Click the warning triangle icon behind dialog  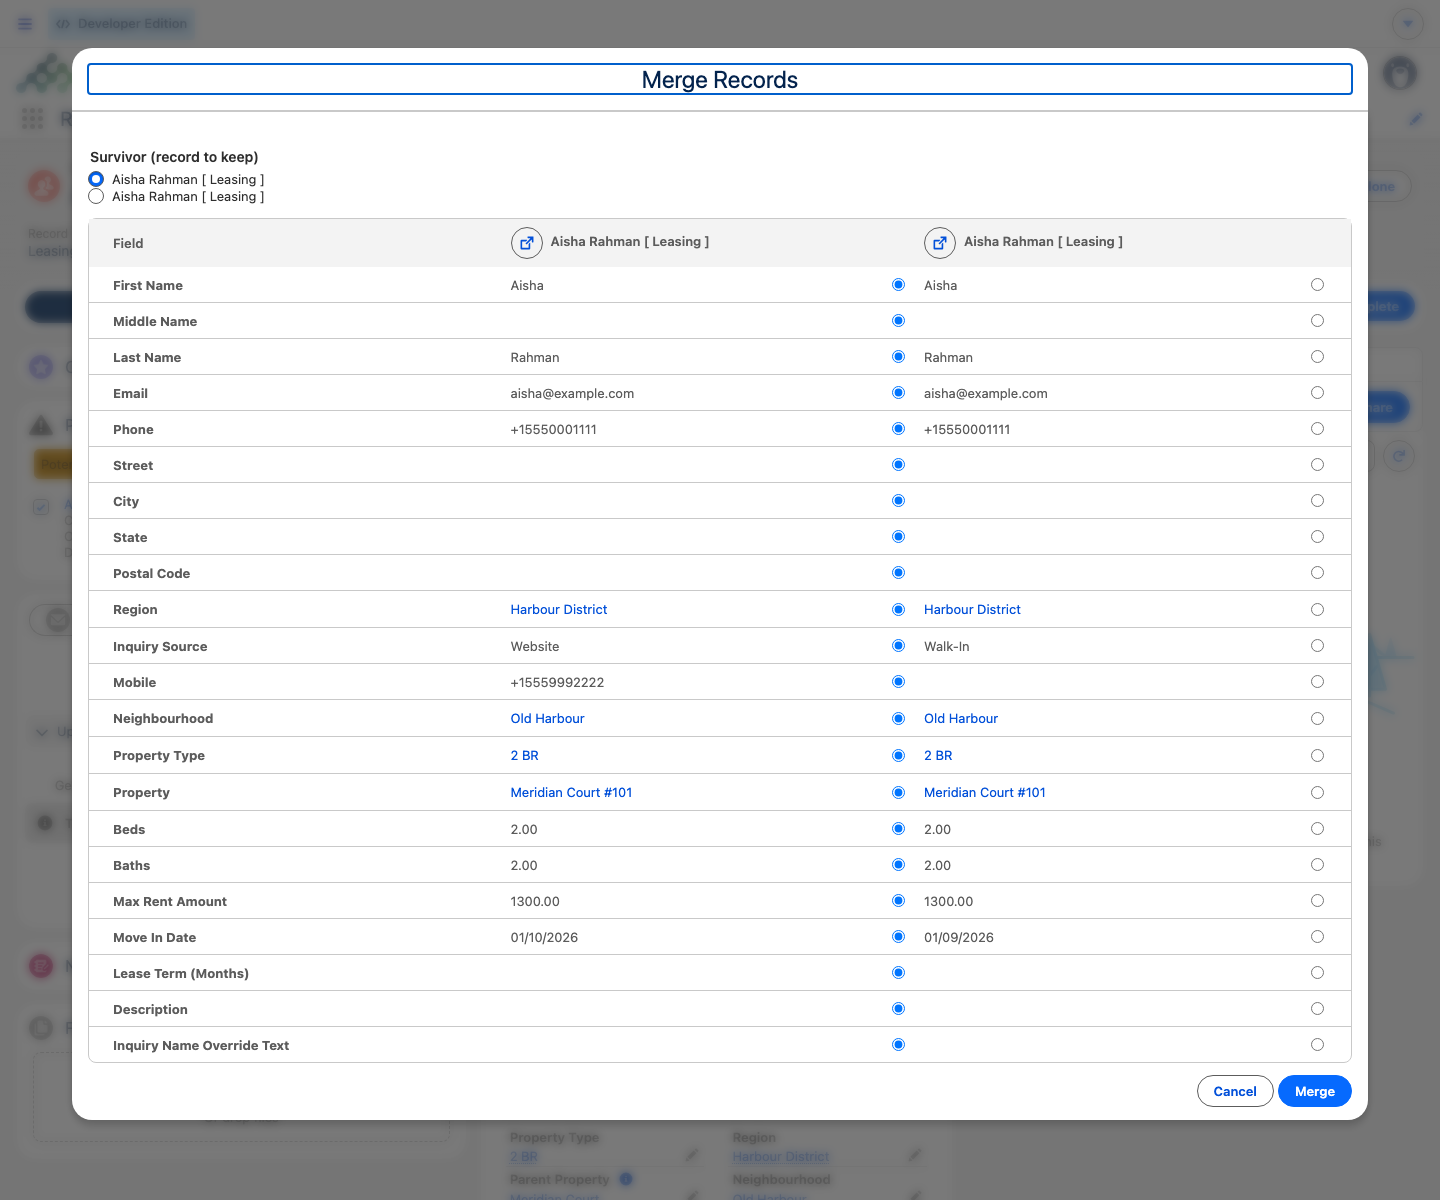[41, 426]
